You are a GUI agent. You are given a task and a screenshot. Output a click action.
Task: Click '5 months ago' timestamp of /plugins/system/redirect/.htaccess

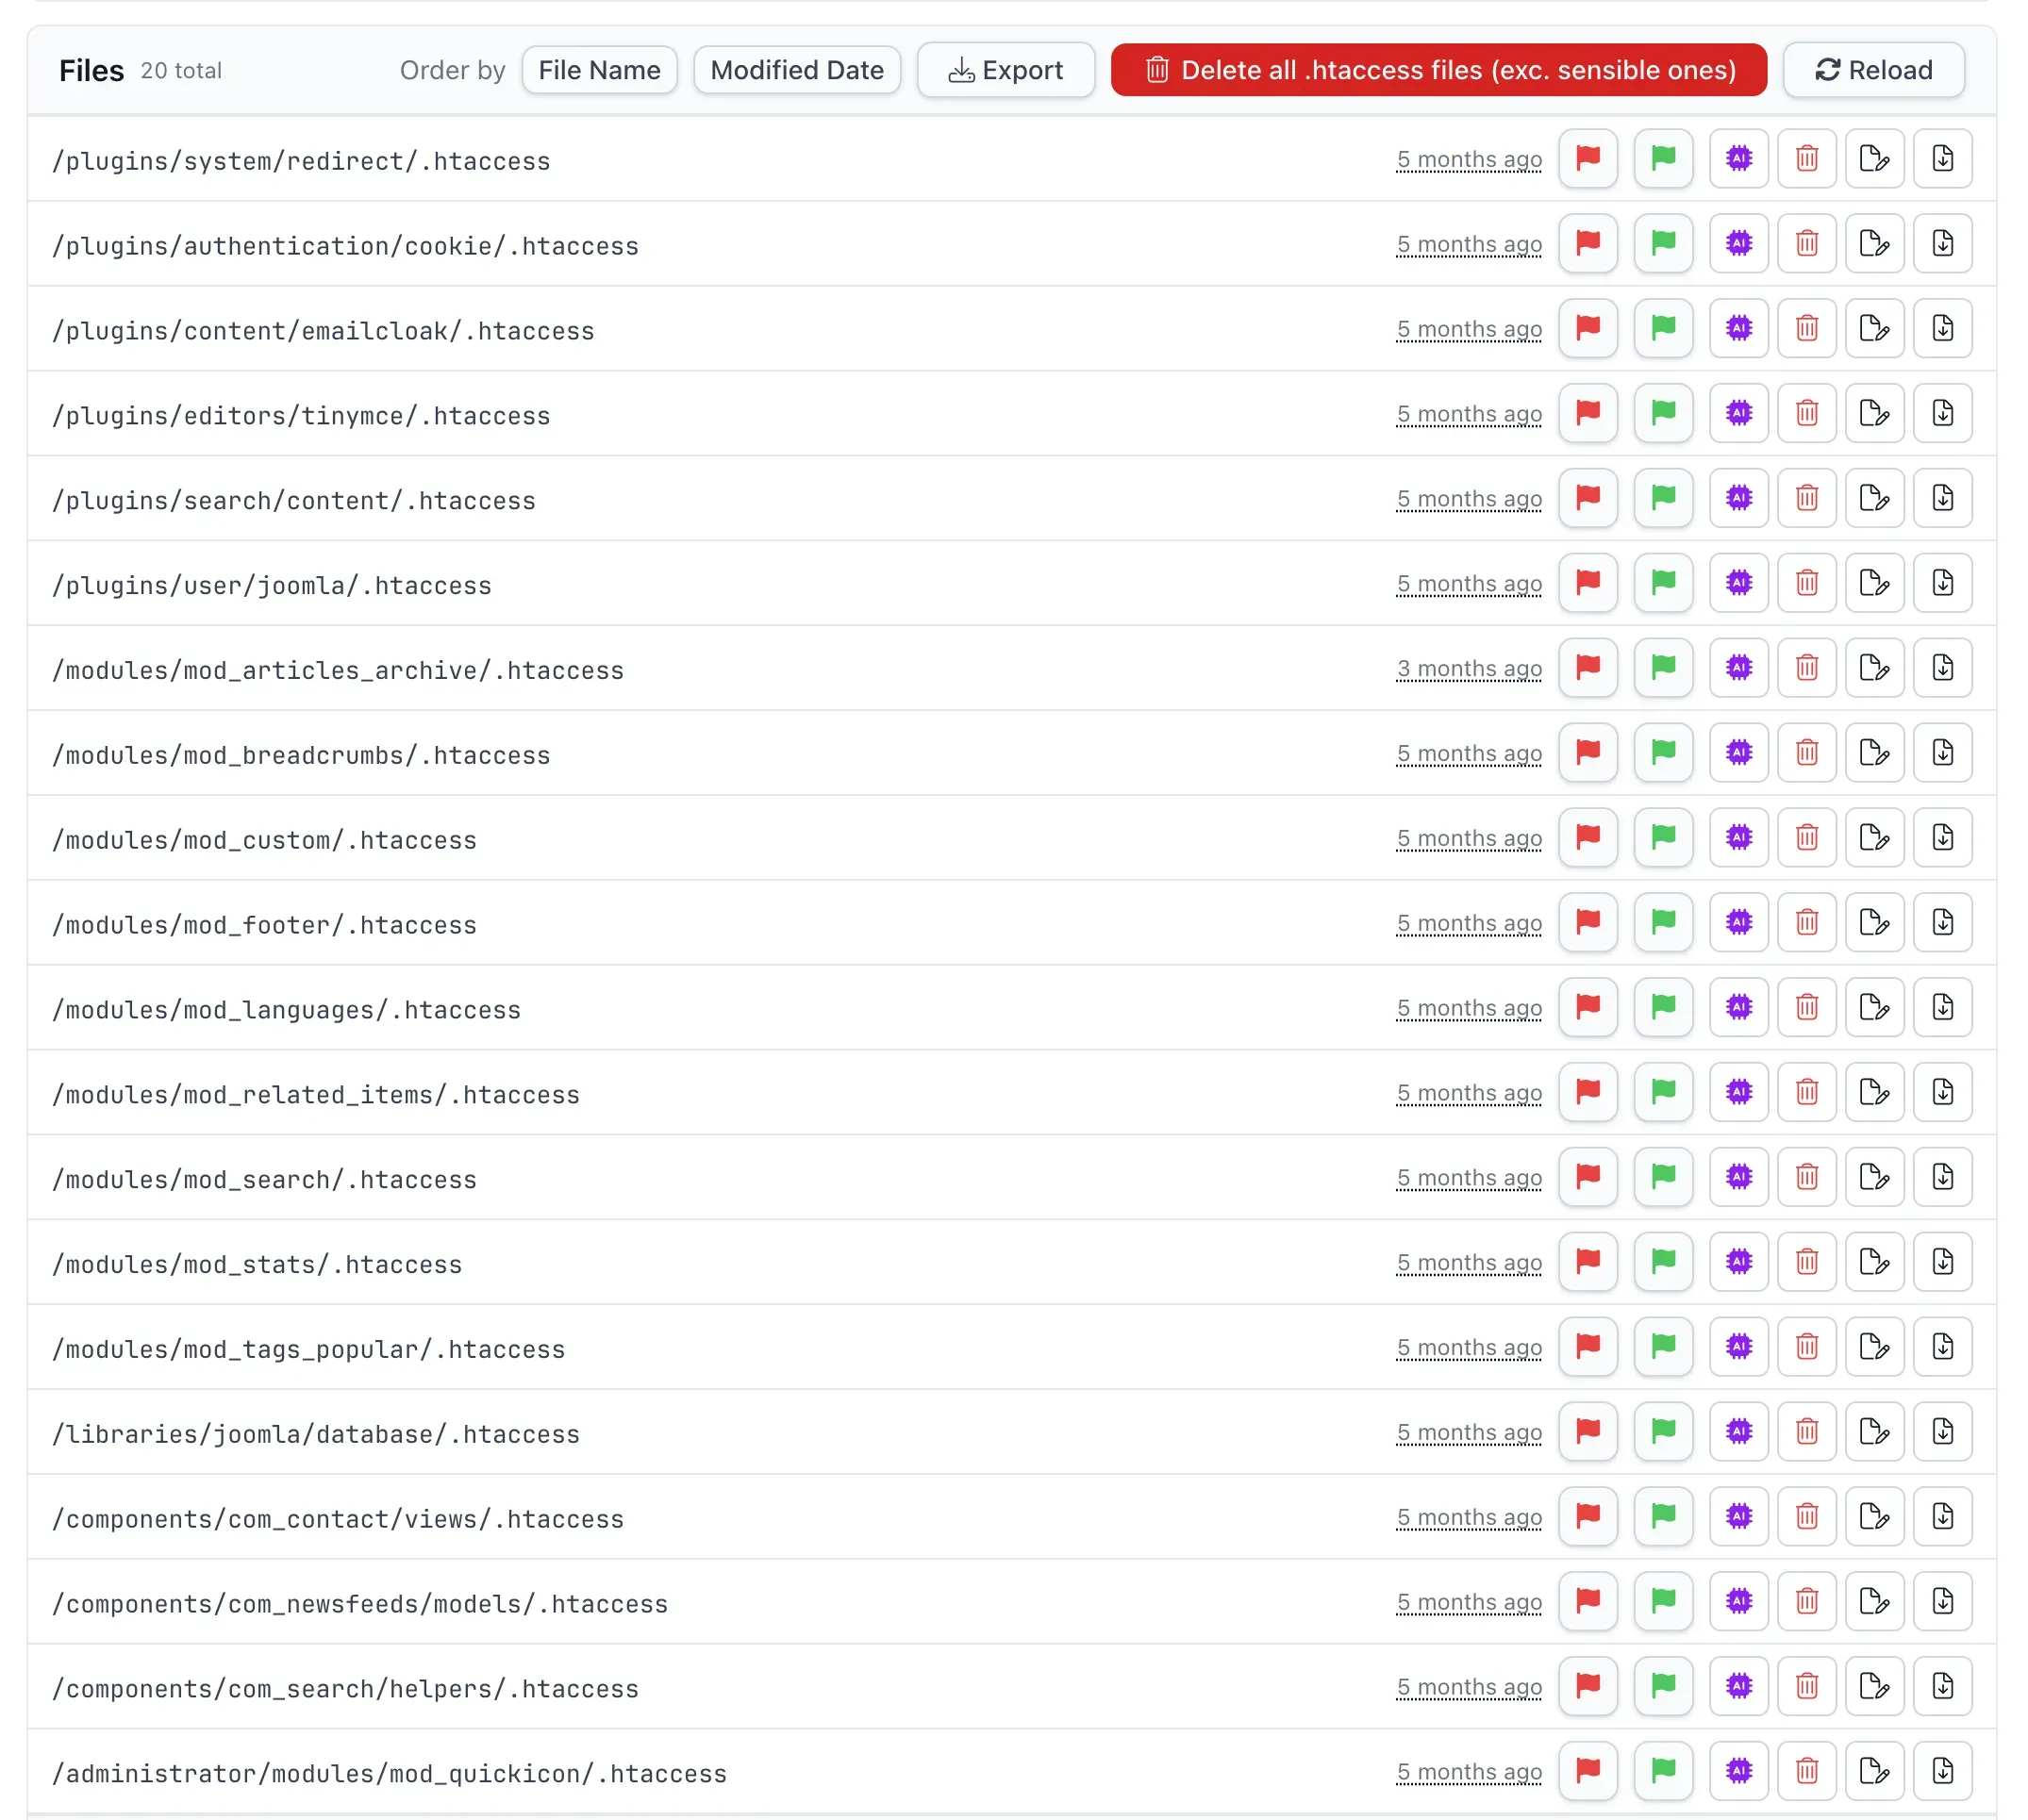tap(1469, 160)
